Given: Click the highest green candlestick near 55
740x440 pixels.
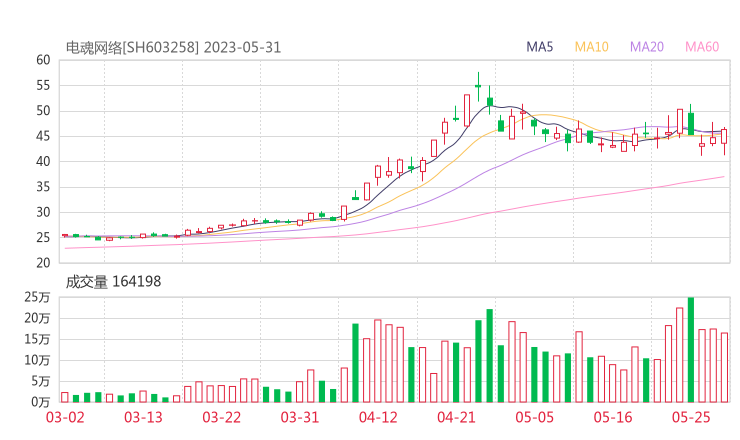Looking at the screenshot, I should click(478, 86).
